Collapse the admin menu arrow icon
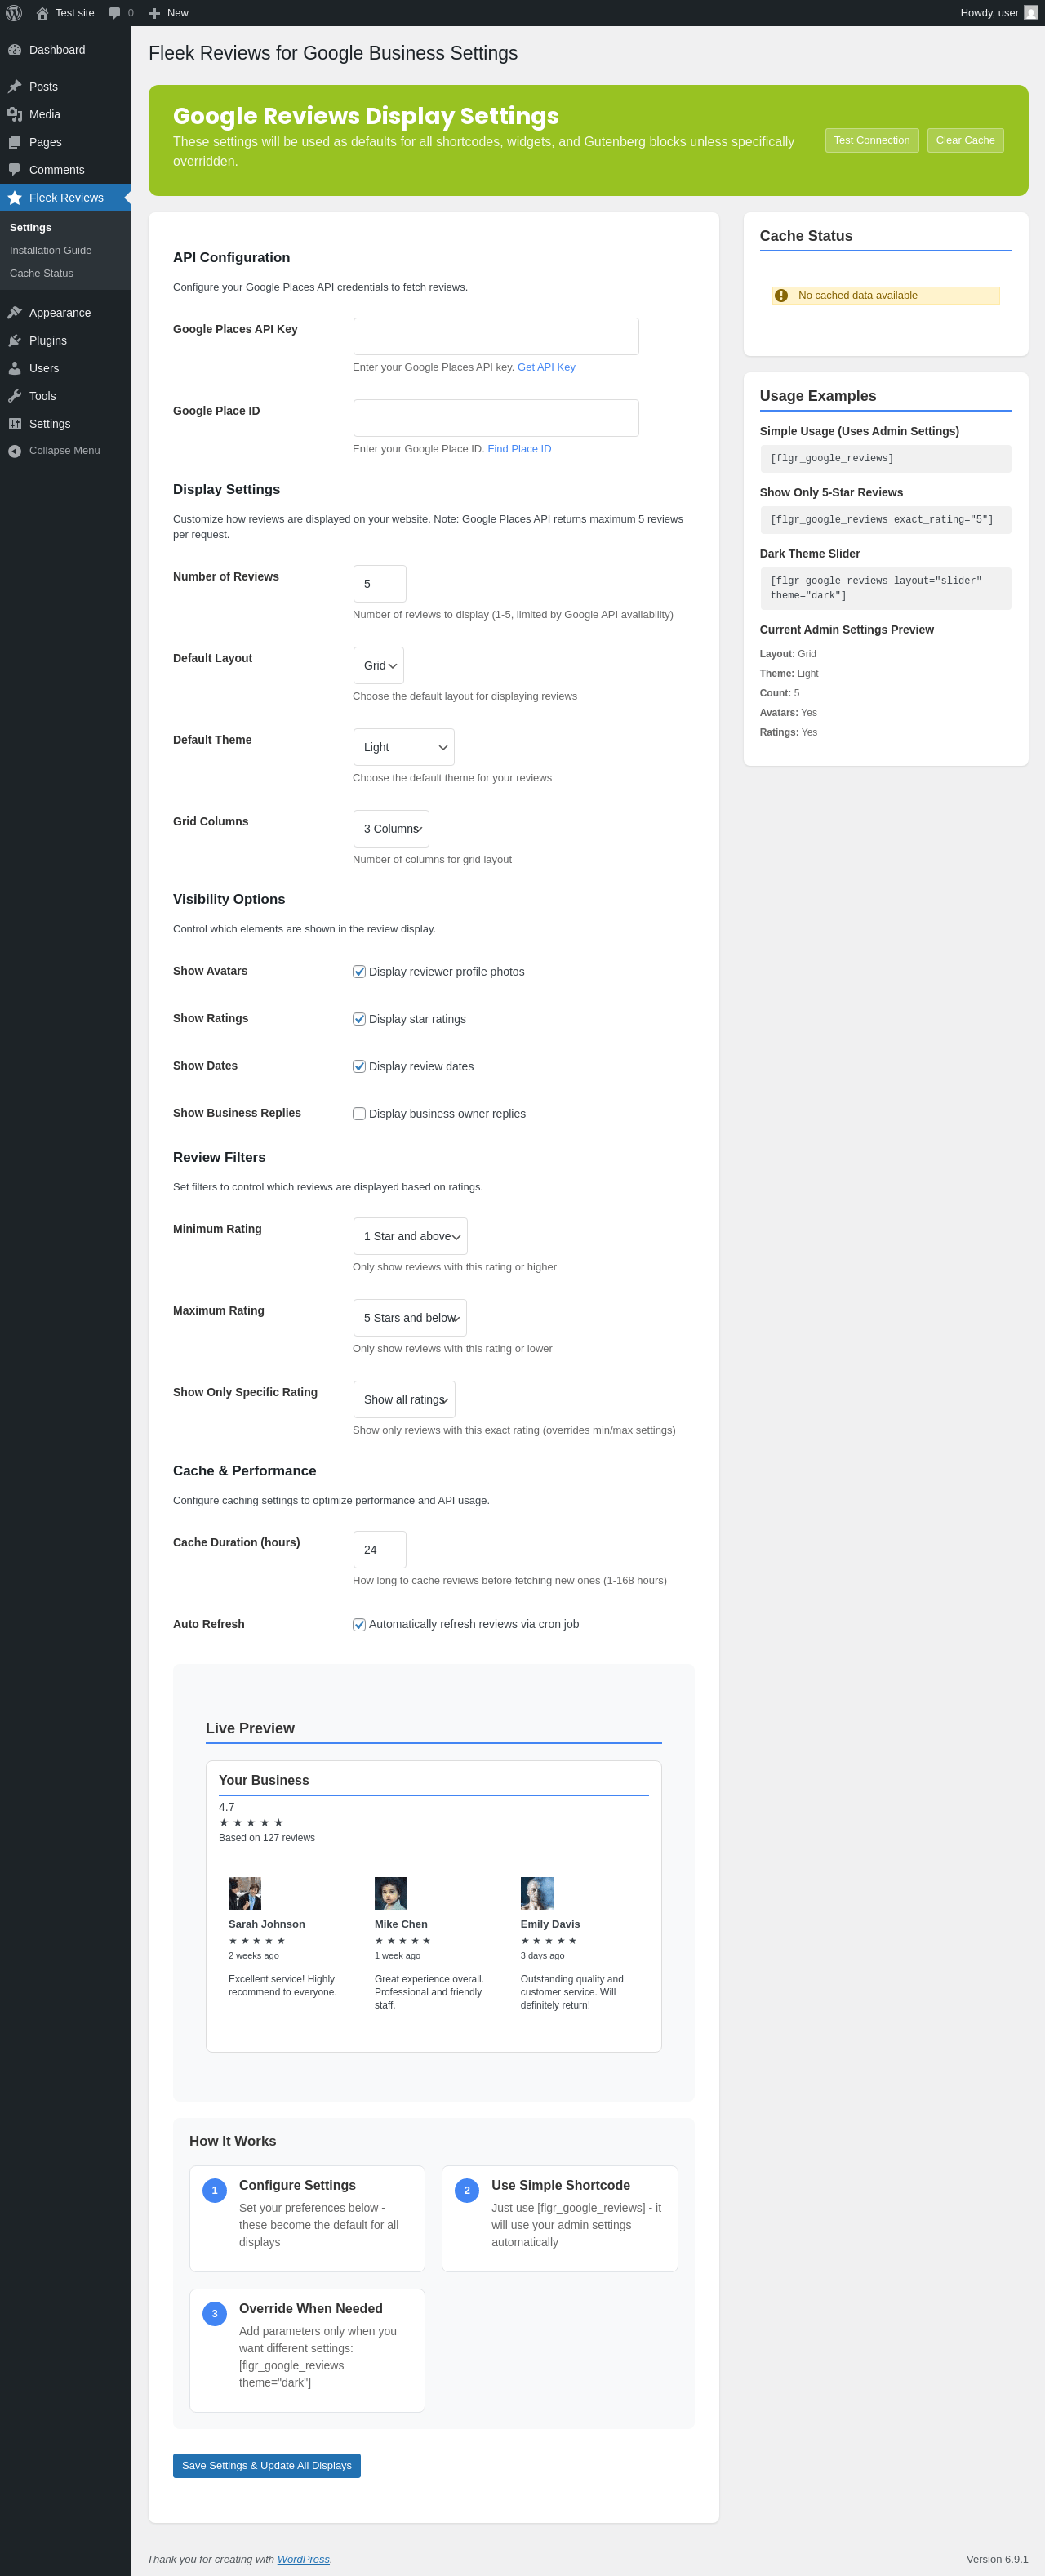The width and height of the screenshot is (1045, 2576). tap(15, 451)
